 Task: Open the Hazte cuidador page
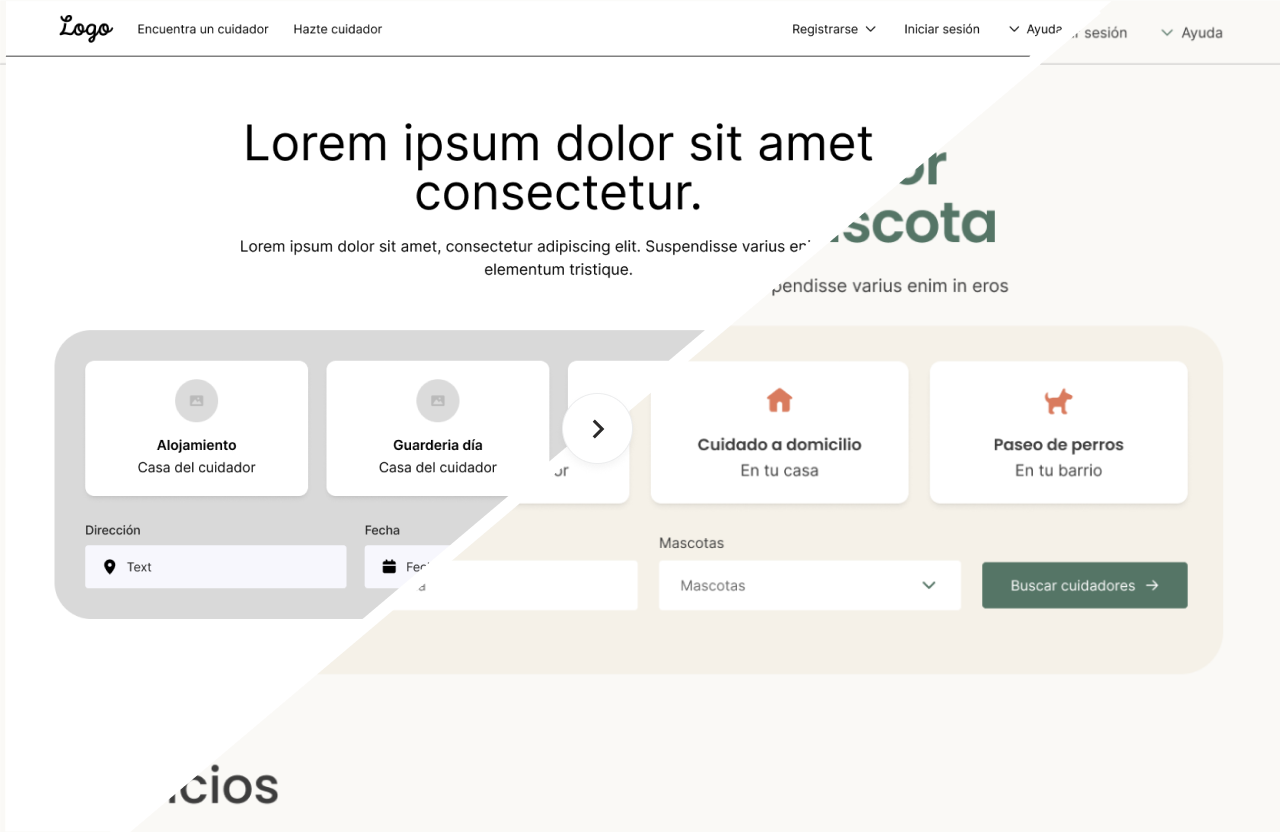[338, 29]
